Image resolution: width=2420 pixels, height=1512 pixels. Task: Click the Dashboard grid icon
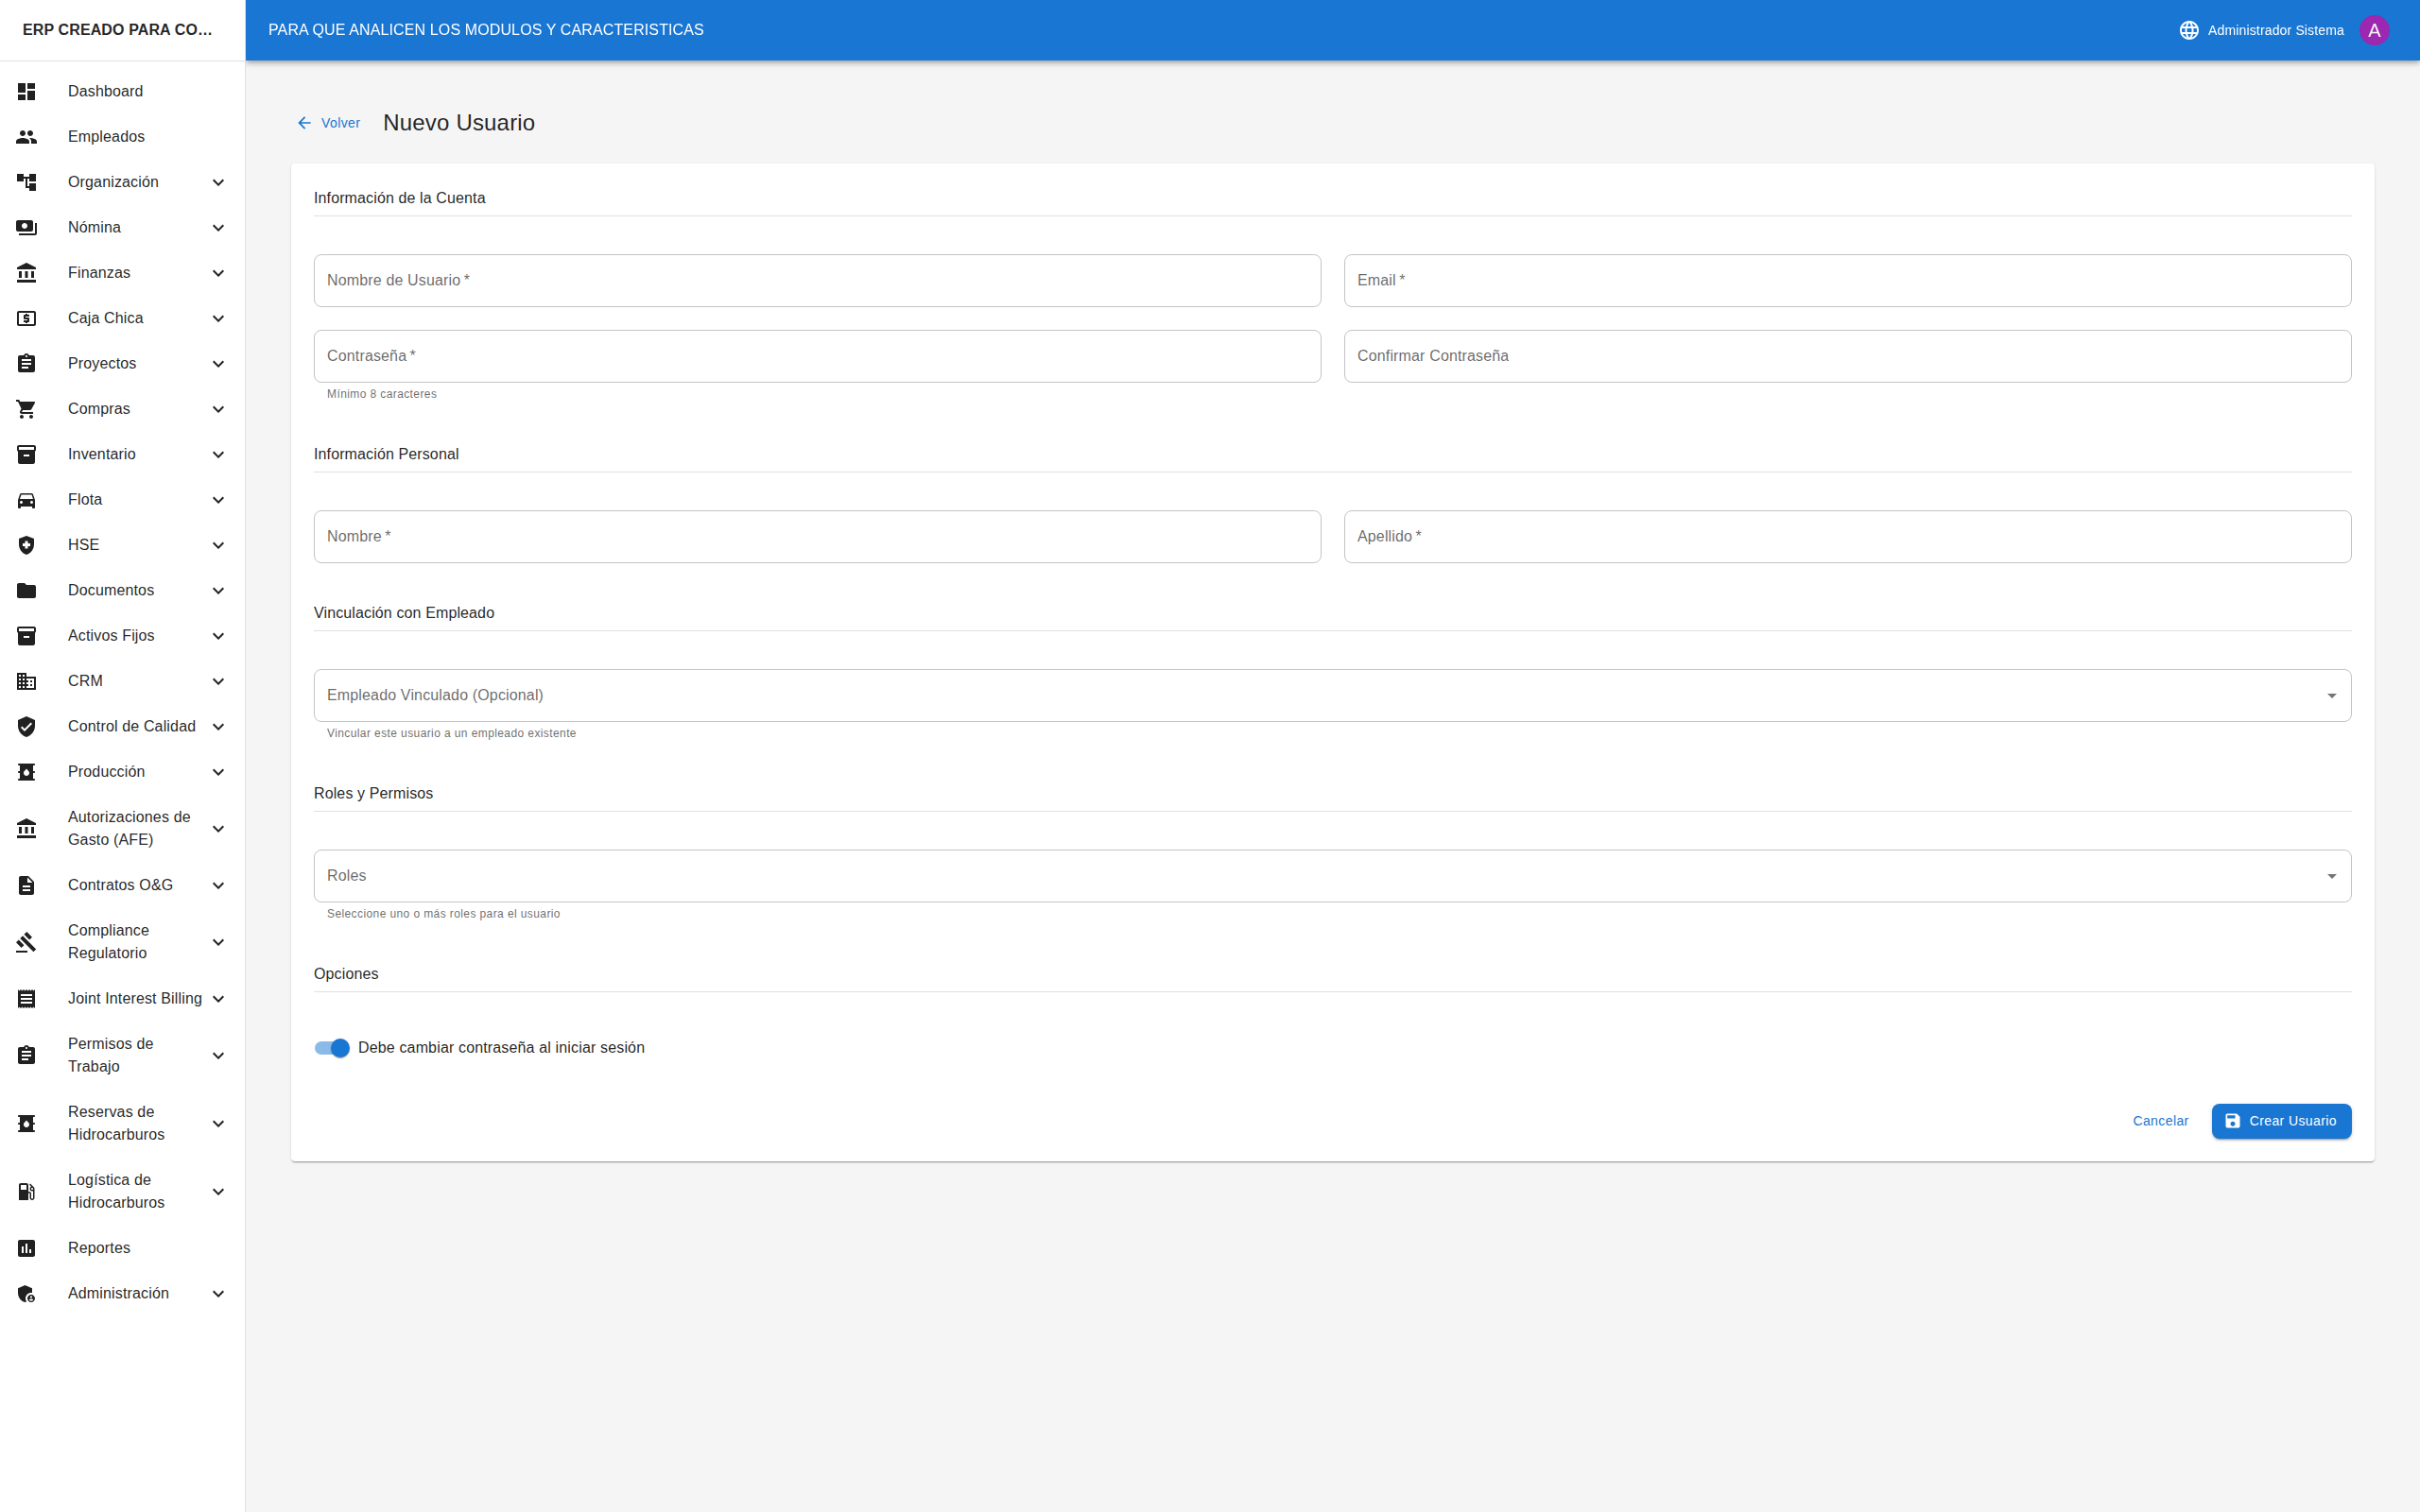click(x=27, y=91)
